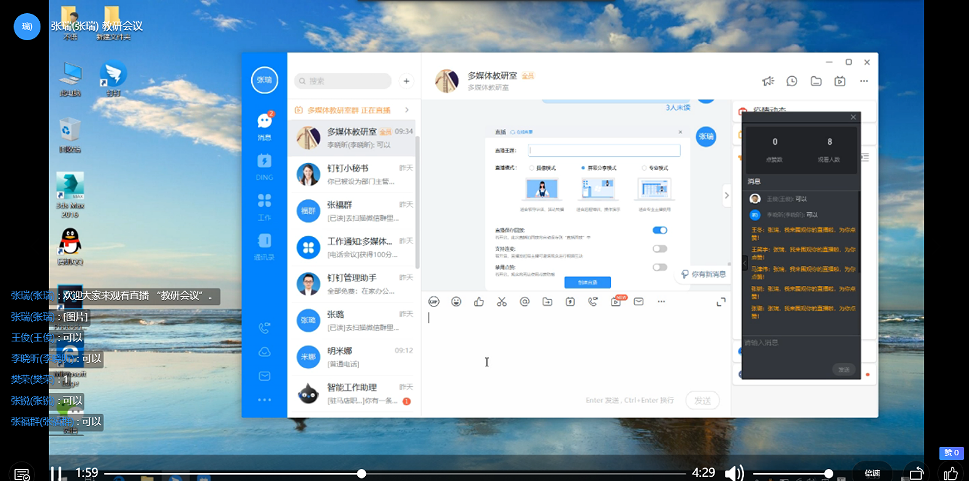Viewport: 969px width, 481px height.
Task: Open the Messages (消息) tab in sidebar
Action: tap(264, 126)
